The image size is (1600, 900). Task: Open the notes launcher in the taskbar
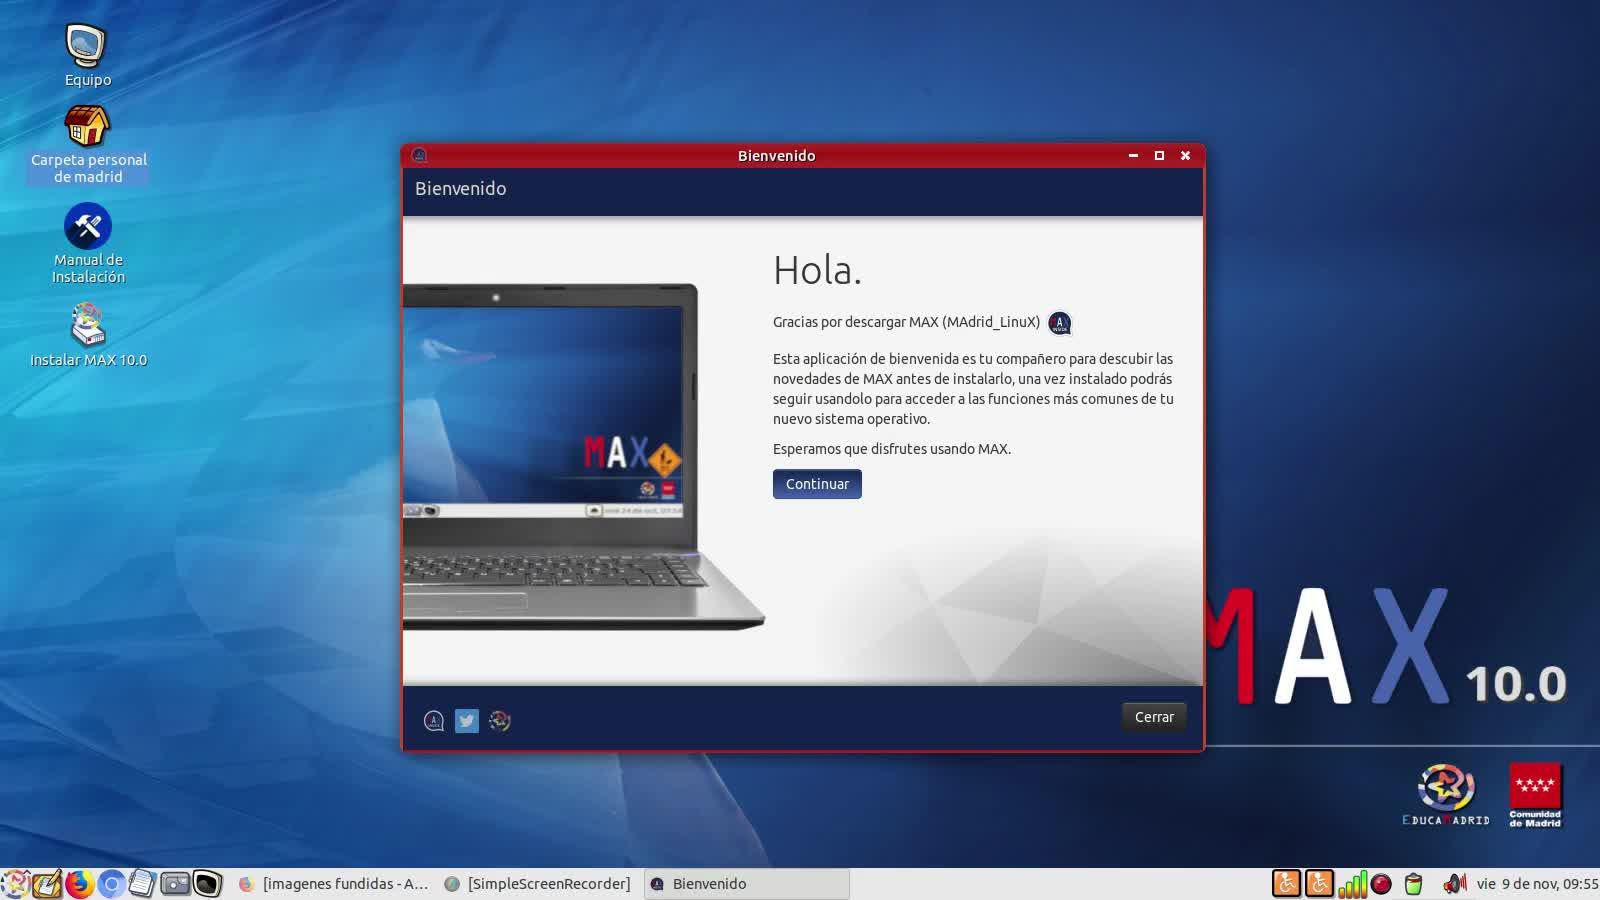(x=142, y=884)
